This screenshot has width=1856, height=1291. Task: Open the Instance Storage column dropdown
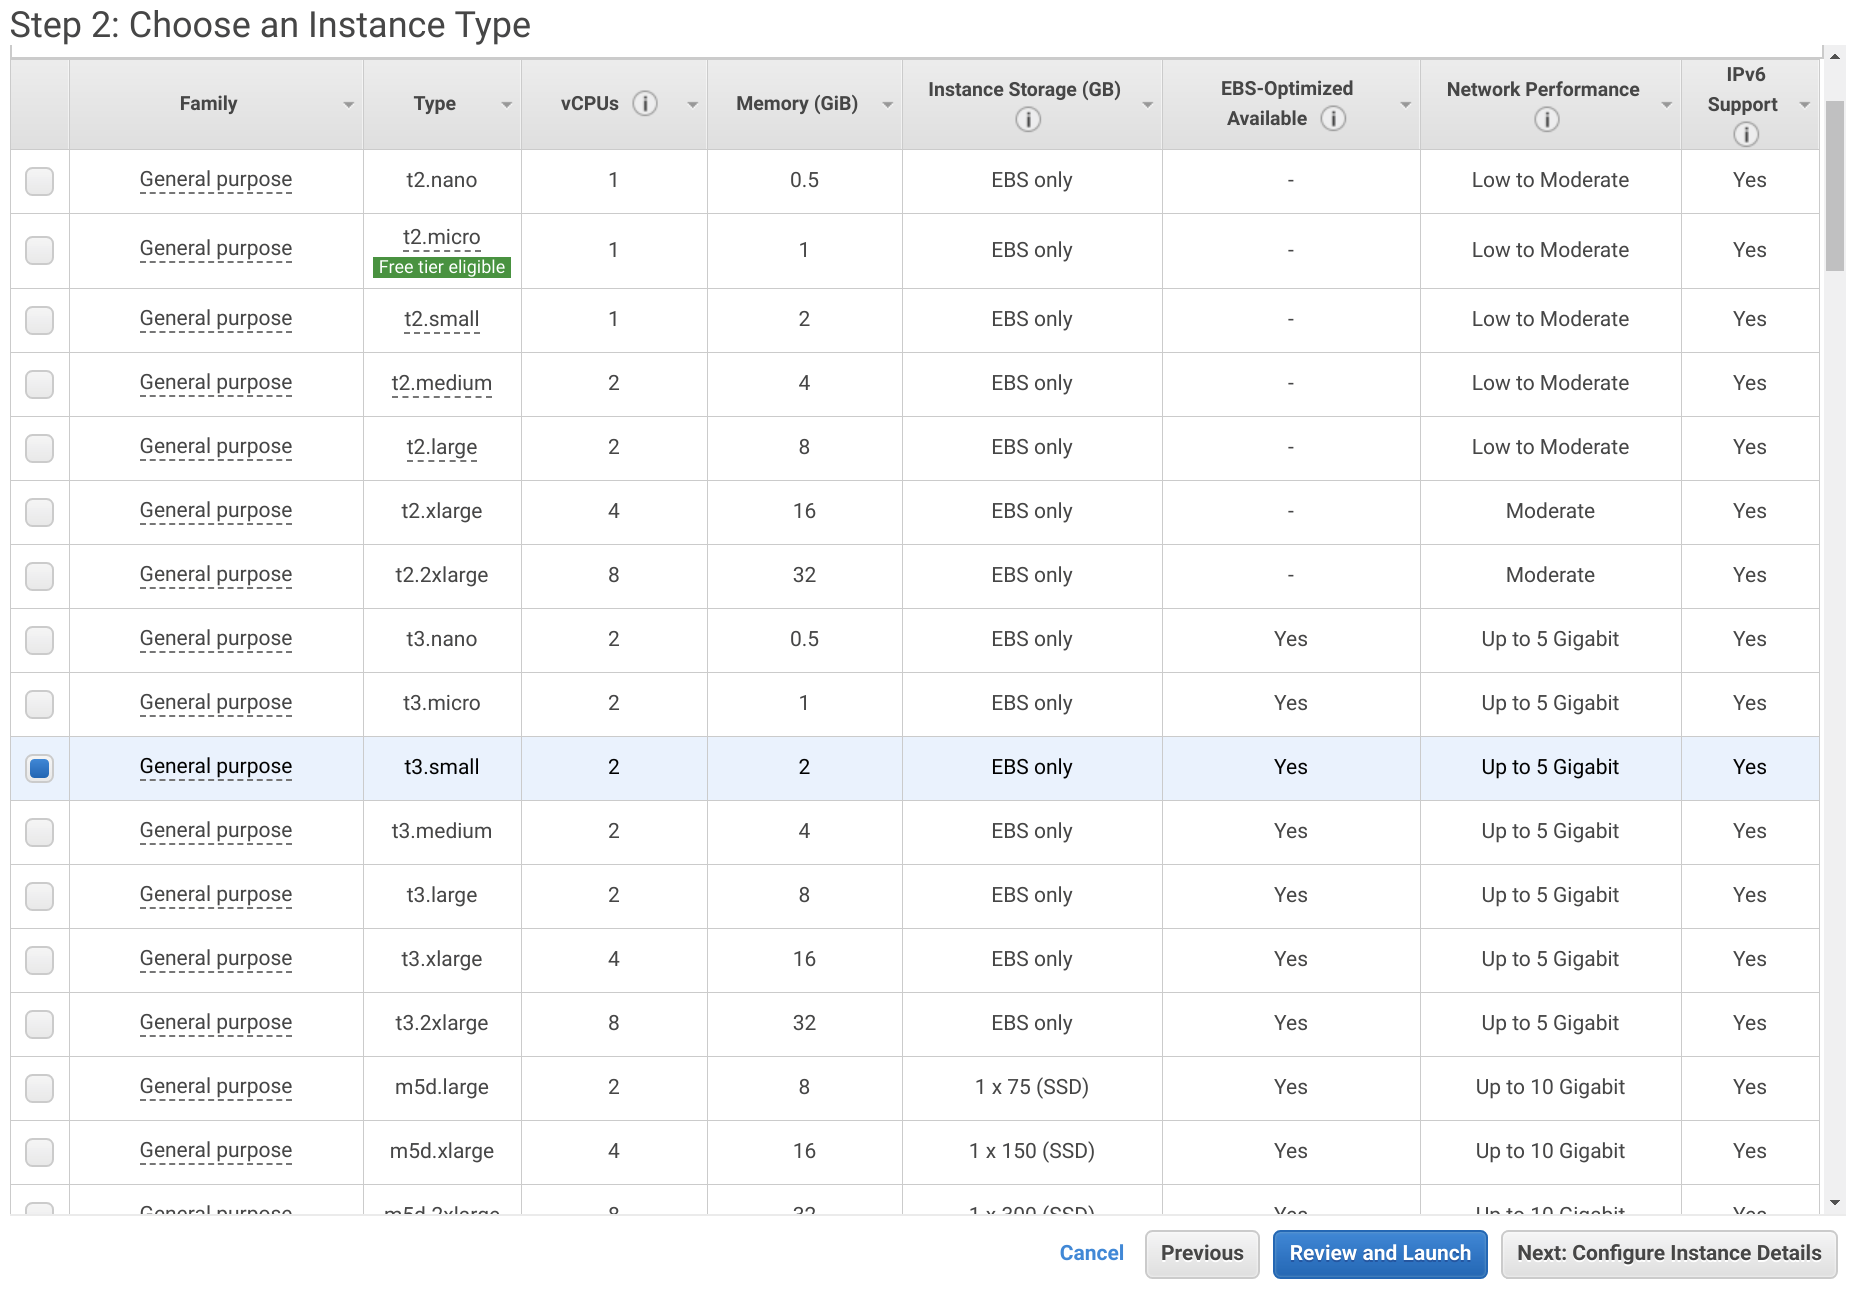pos(1147,105)
